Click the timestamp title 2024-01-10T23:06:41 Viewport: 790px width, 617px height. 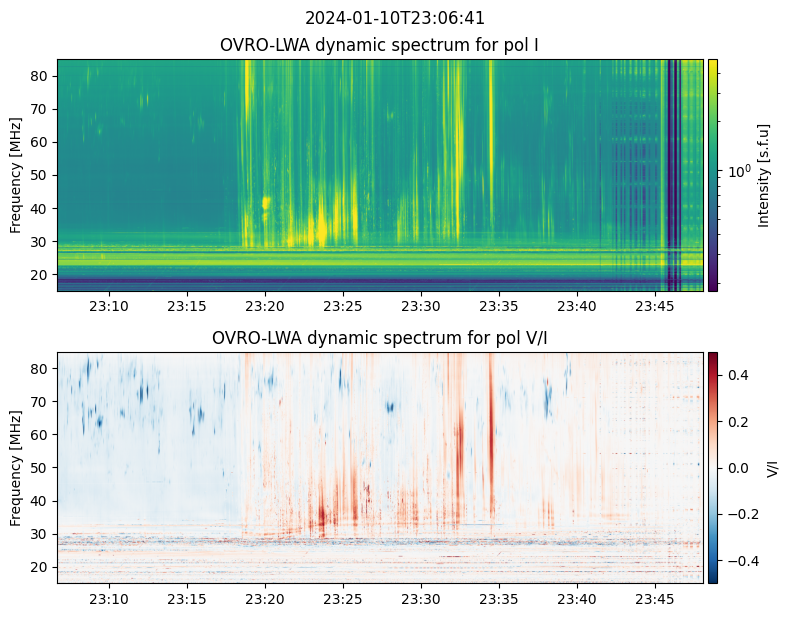click(x=394, y=18)
